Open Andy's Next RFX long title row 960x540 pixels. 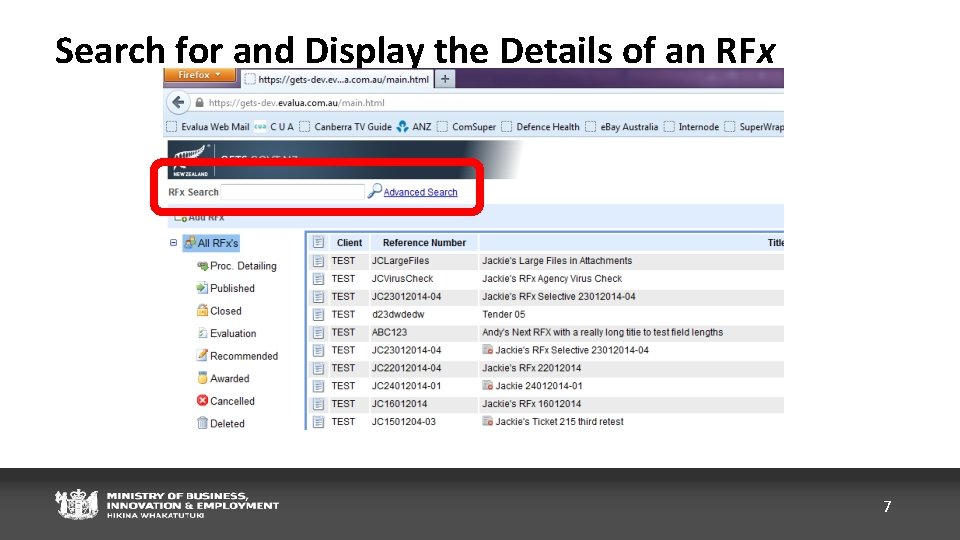coord(602,332)
